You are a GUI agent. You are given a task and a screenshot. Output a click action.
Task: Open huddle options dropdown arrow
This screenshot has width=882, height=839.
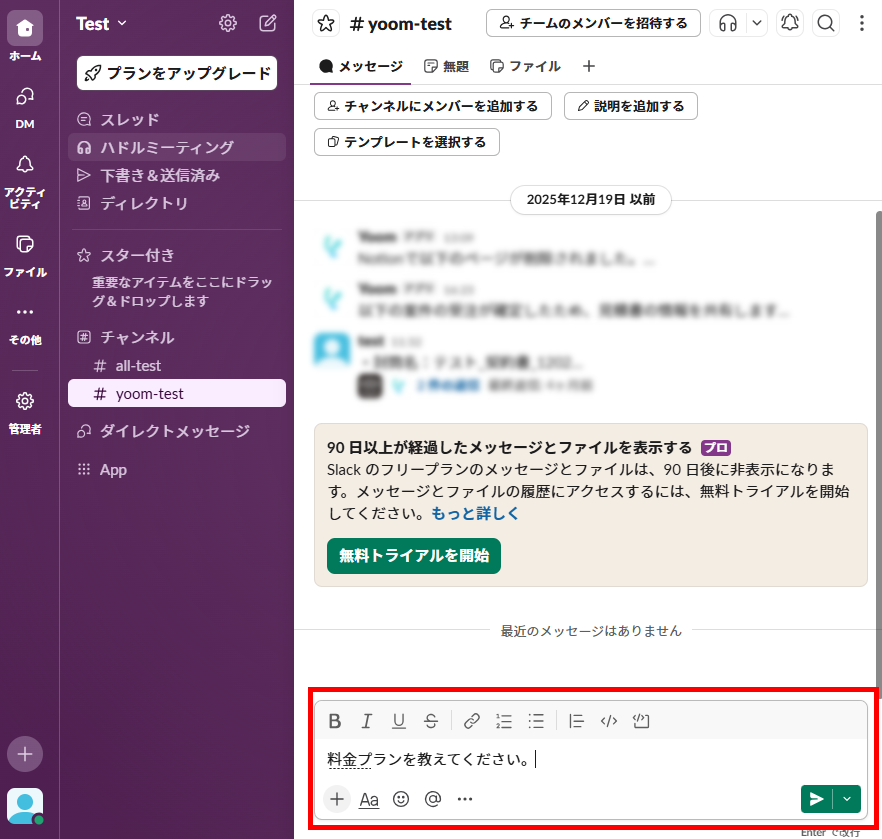pyautogui.click(x=757, y=23)
